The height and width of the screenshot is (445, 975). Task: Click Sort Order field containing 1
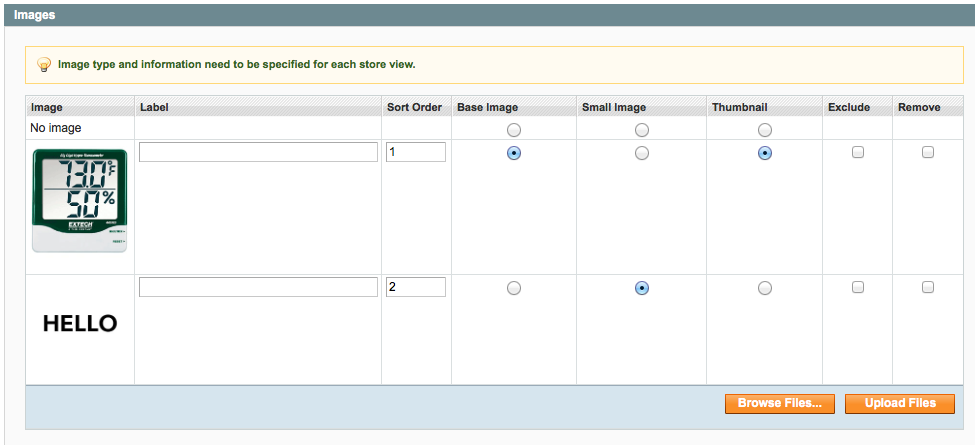[x=416, y=152]
